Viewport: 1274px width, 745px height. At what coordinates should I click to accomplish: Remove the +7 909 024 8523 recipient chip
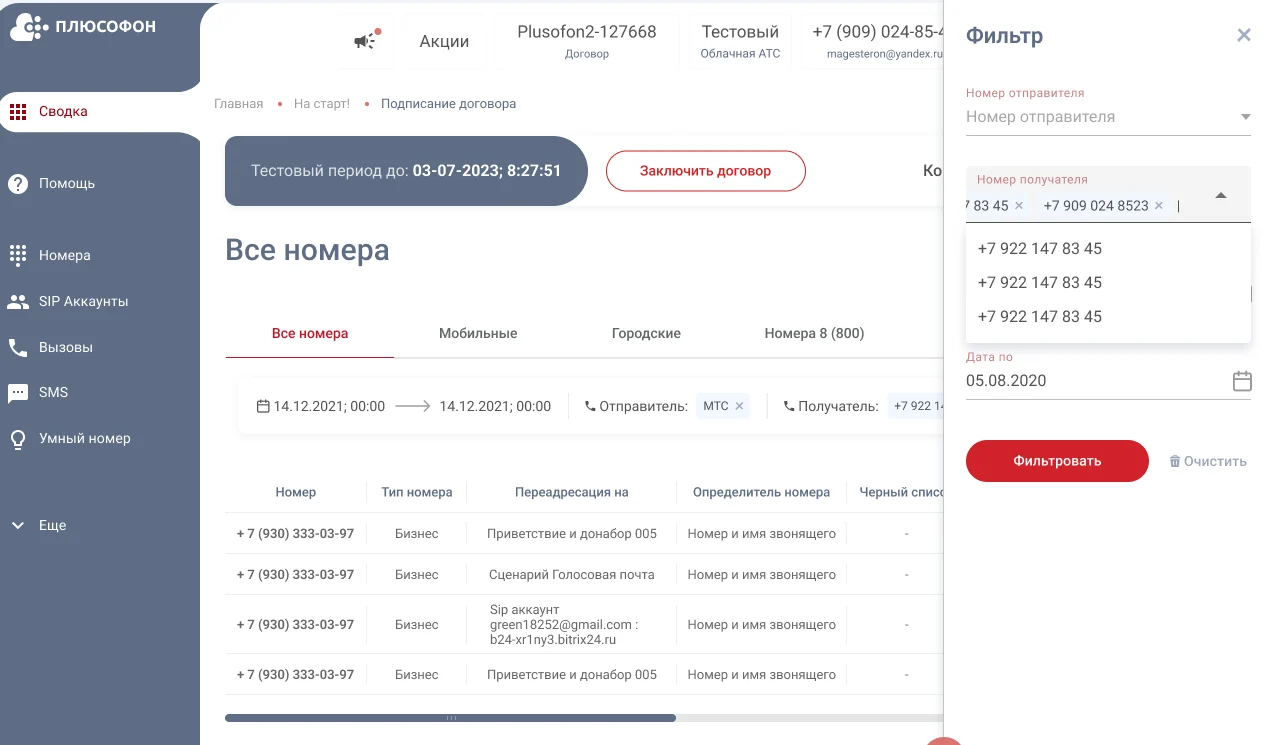click(1159, 205)
